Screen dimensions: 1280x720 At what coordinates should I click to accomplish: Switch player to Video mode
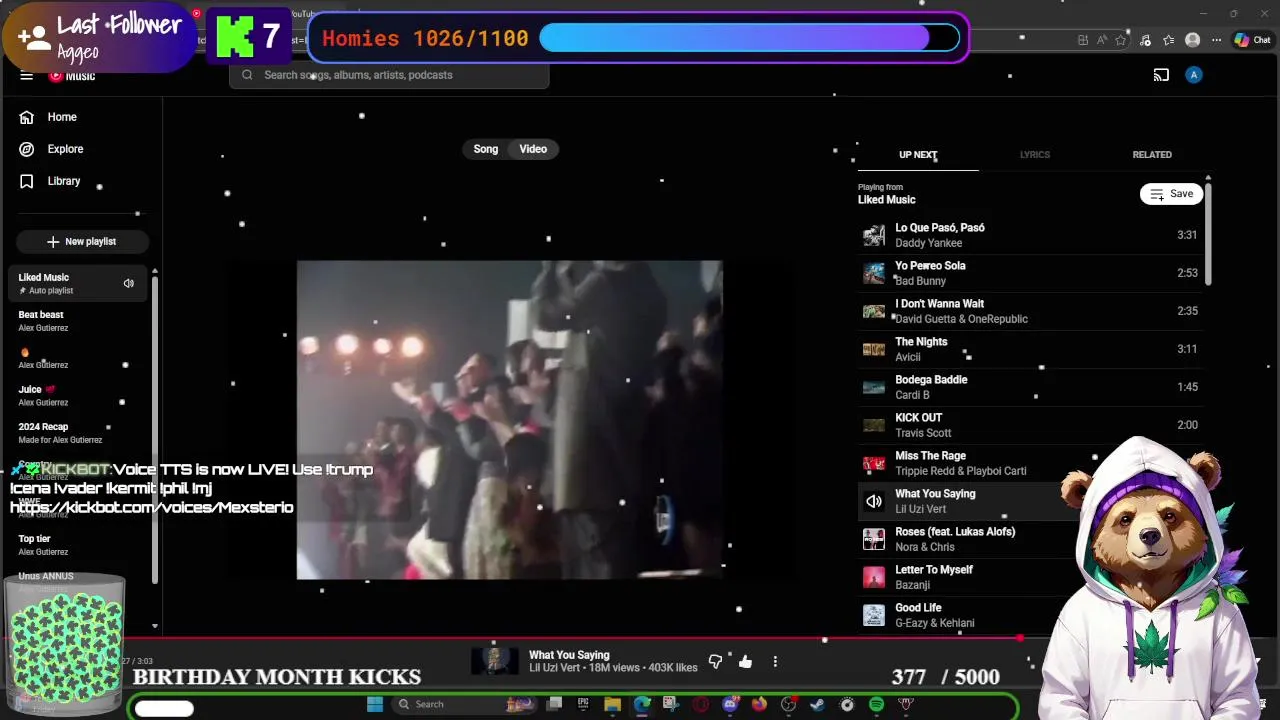click(533, 149)
